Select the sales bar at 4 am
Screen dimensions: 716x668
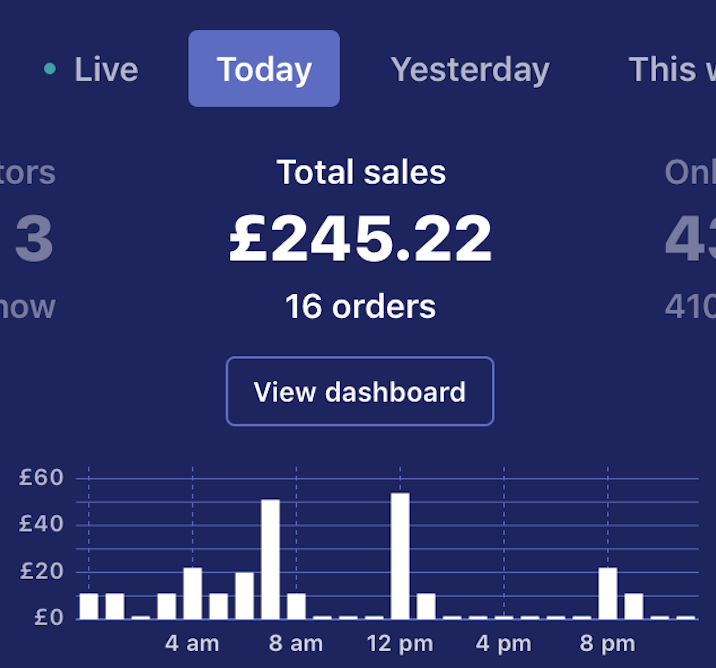pyautogui.click(x=192, y=593)
